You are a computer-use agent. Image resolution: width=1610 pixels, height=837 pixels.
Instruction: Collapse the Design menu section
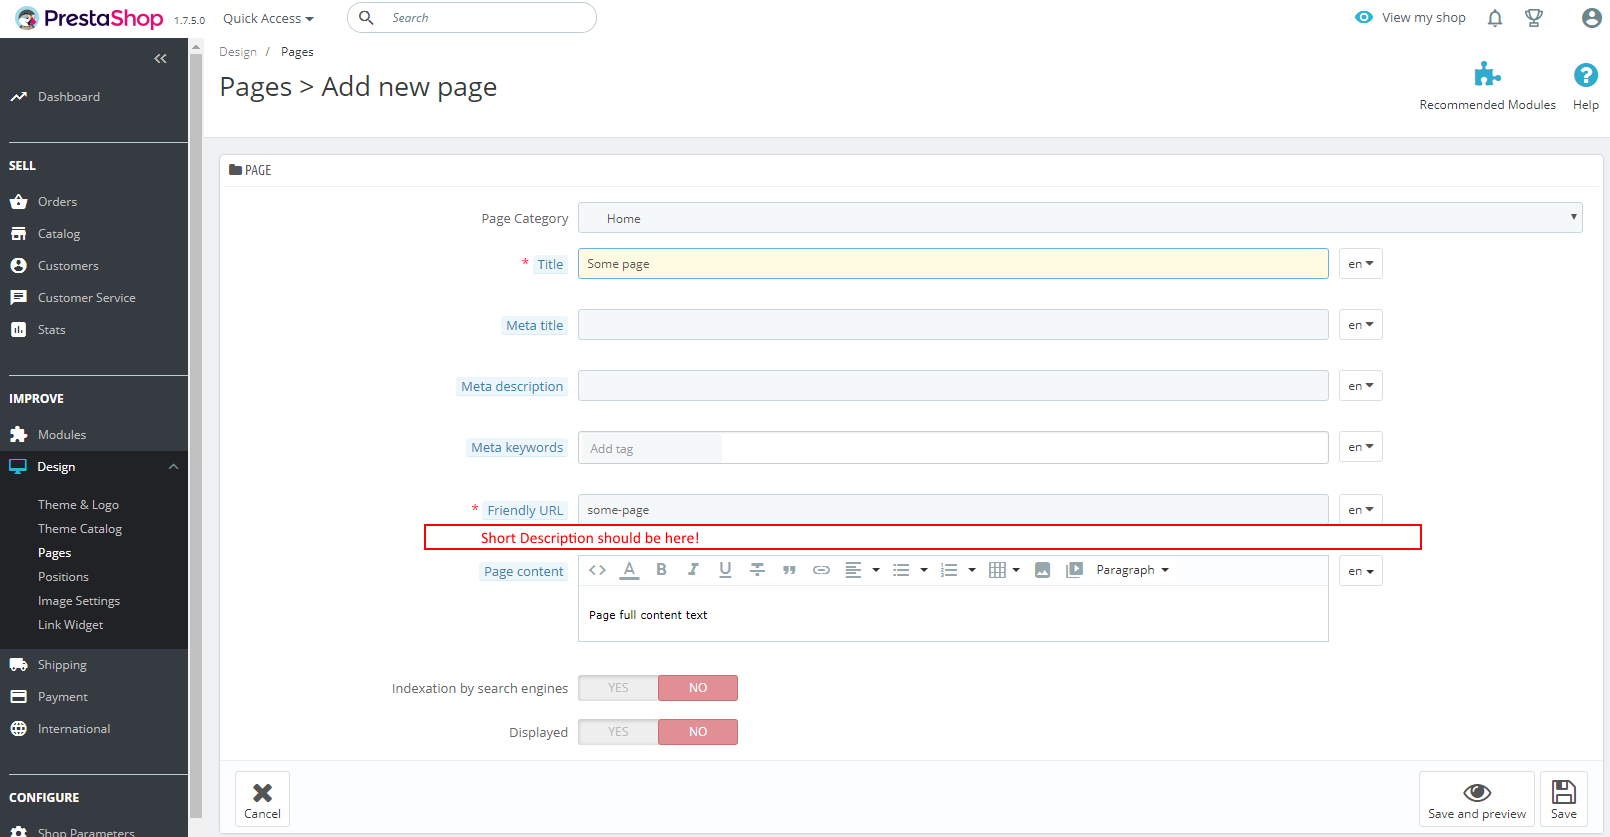tap(173, 467)
